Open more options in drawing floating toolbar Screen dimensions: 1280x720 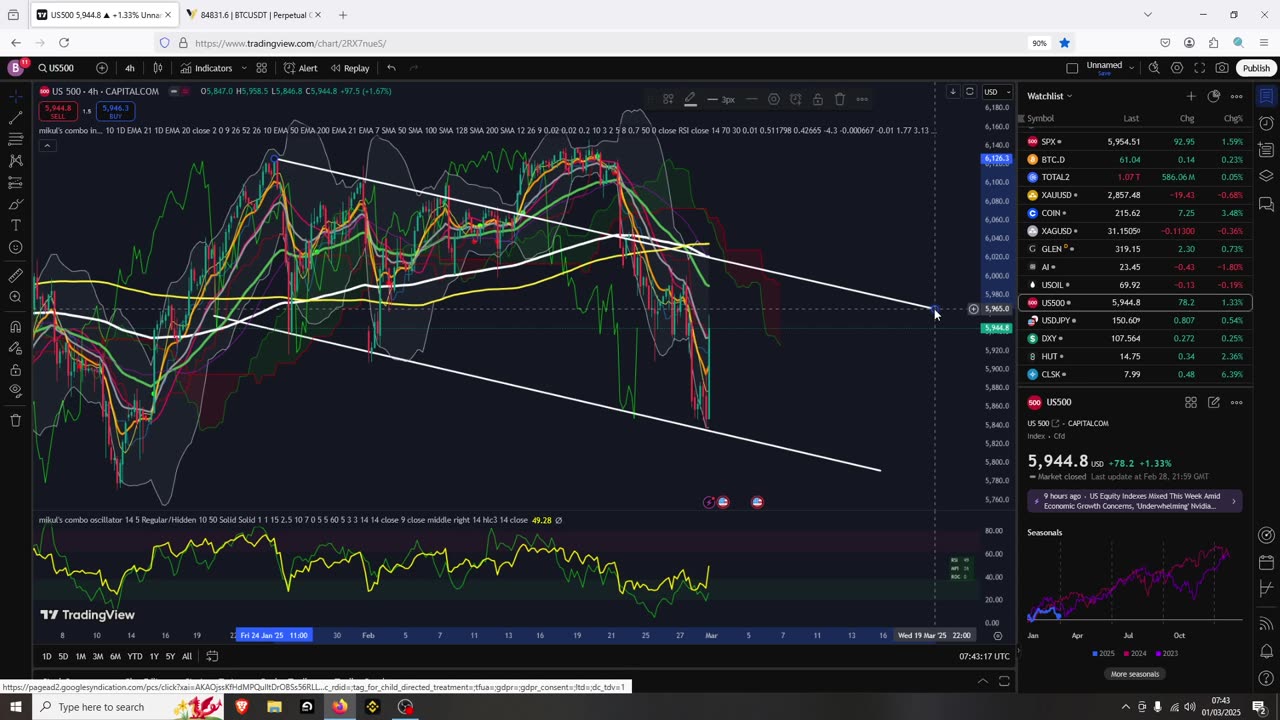point(862,99)
